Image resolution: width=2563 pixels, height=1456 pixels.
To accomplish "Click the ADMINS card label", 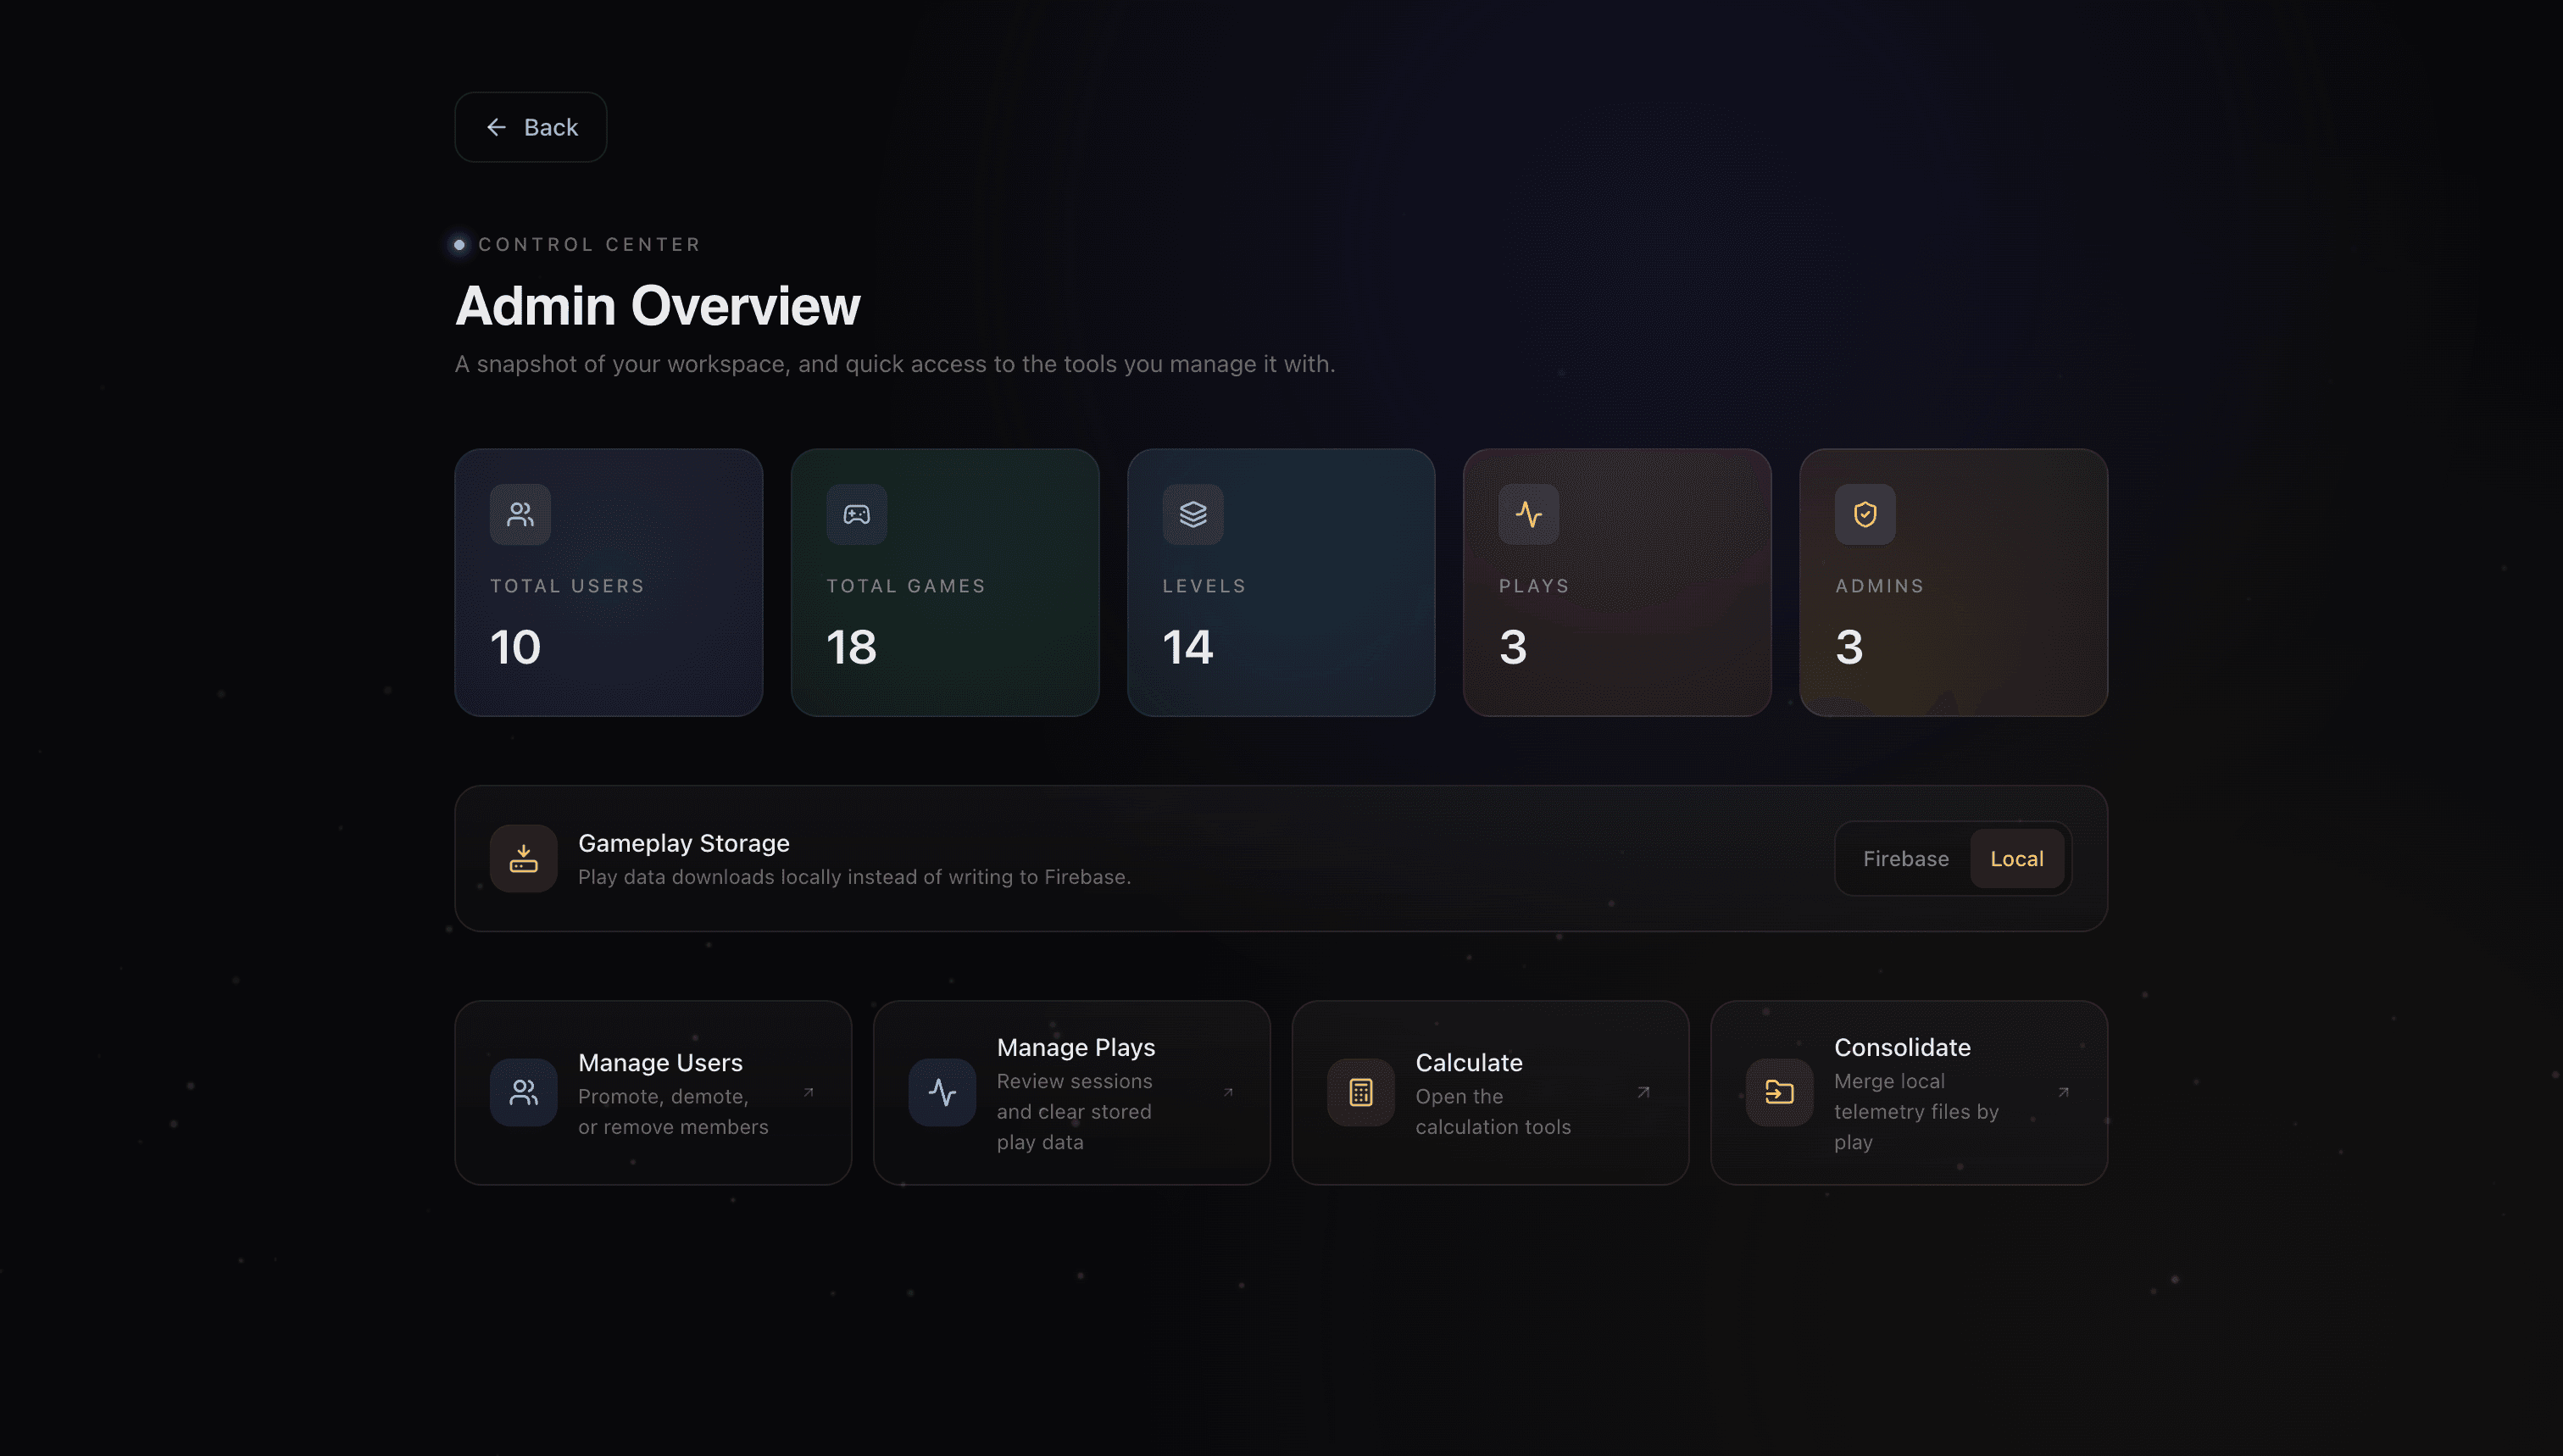I will tap(1879, 586).
